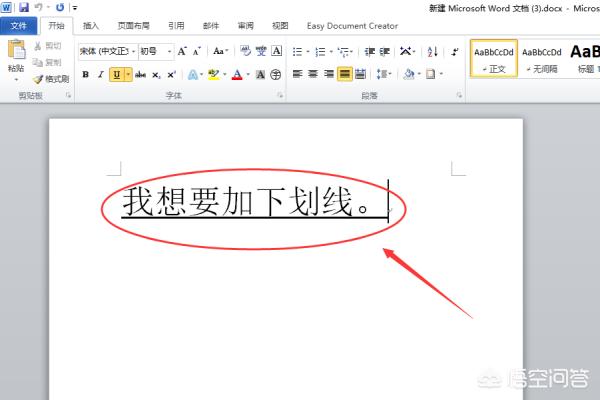Open the Clipboard pane launcher
Screen dimensions: 600x400
pos(68,95)
